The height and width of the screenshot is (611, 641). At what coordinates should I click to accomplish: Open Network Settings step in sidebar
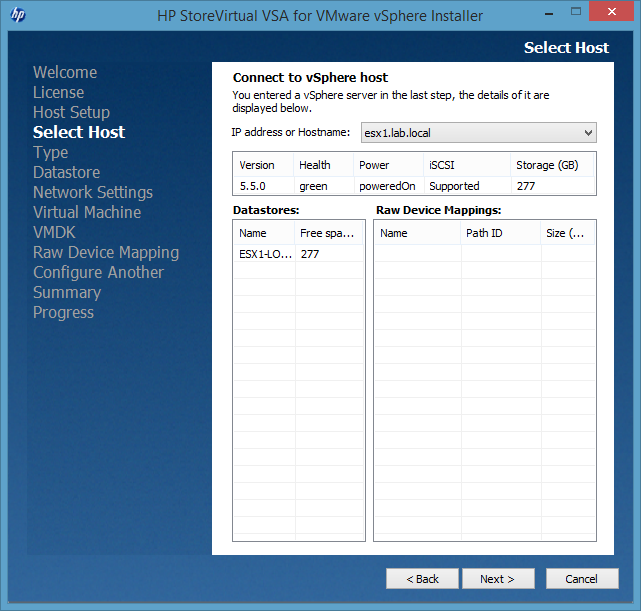(93, 192)
